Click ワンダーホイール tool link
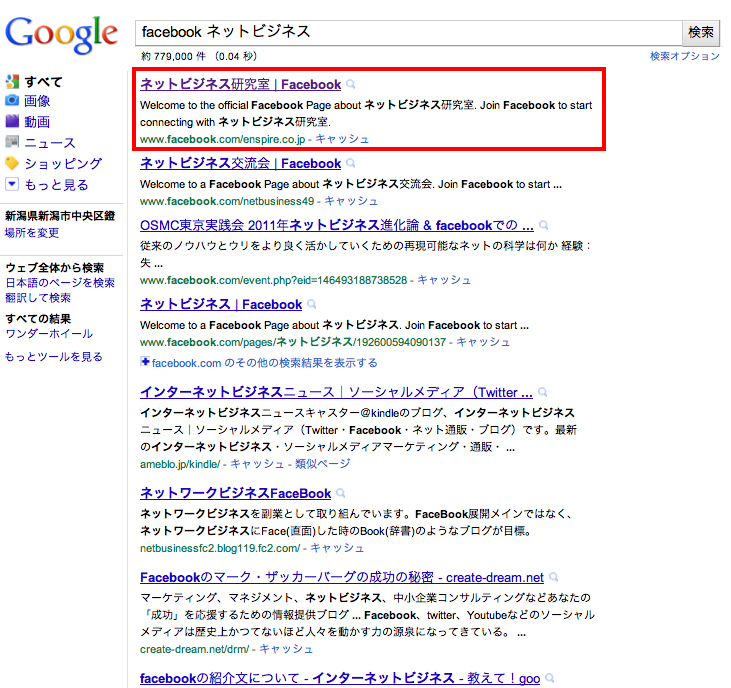The height and width of the screenshot is (688, 731). pyautogui.click(x=49, y=334)
